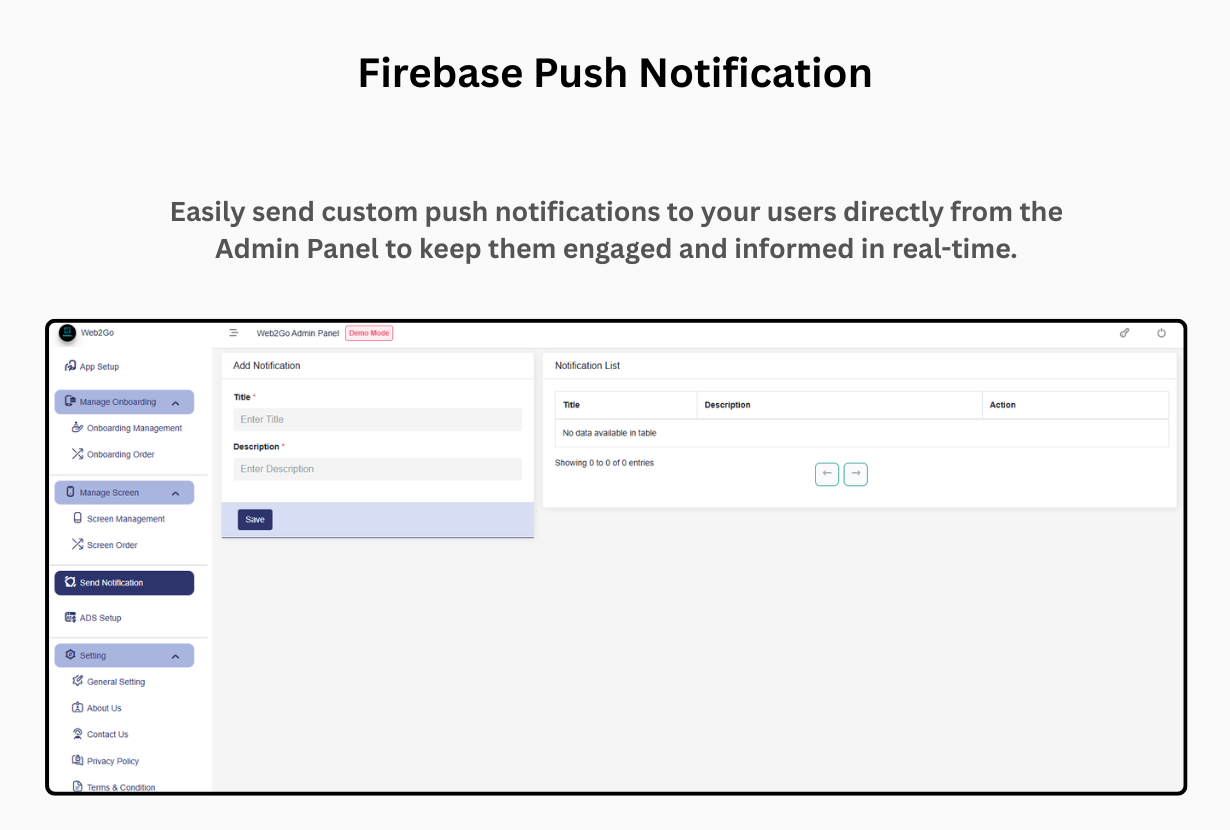Open ADS Setup via its sidebar icon
This screenshot has width=1230, height=830.
[x=70, y=617]
